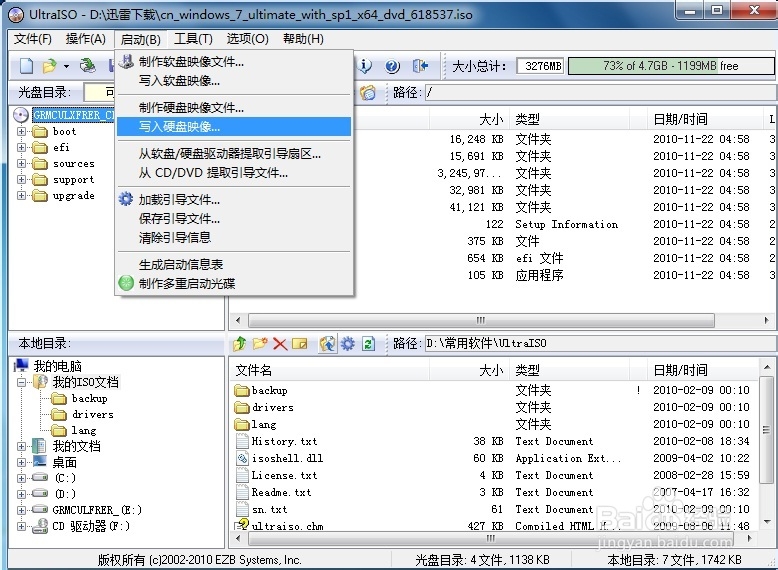
Task: Click the Help question mark toolbar icon
Action: click(x=392, y=66)
